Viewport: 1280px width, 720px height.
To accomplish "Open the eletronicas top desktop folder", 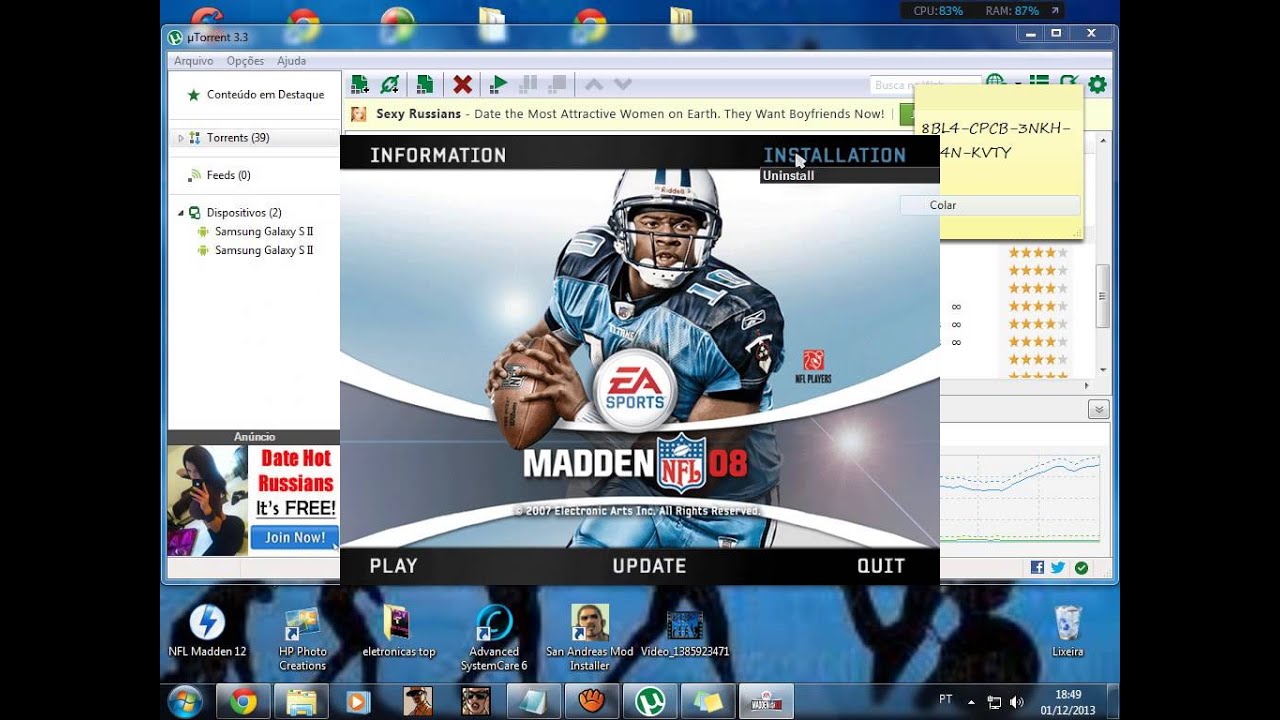I will pos(398,631).
